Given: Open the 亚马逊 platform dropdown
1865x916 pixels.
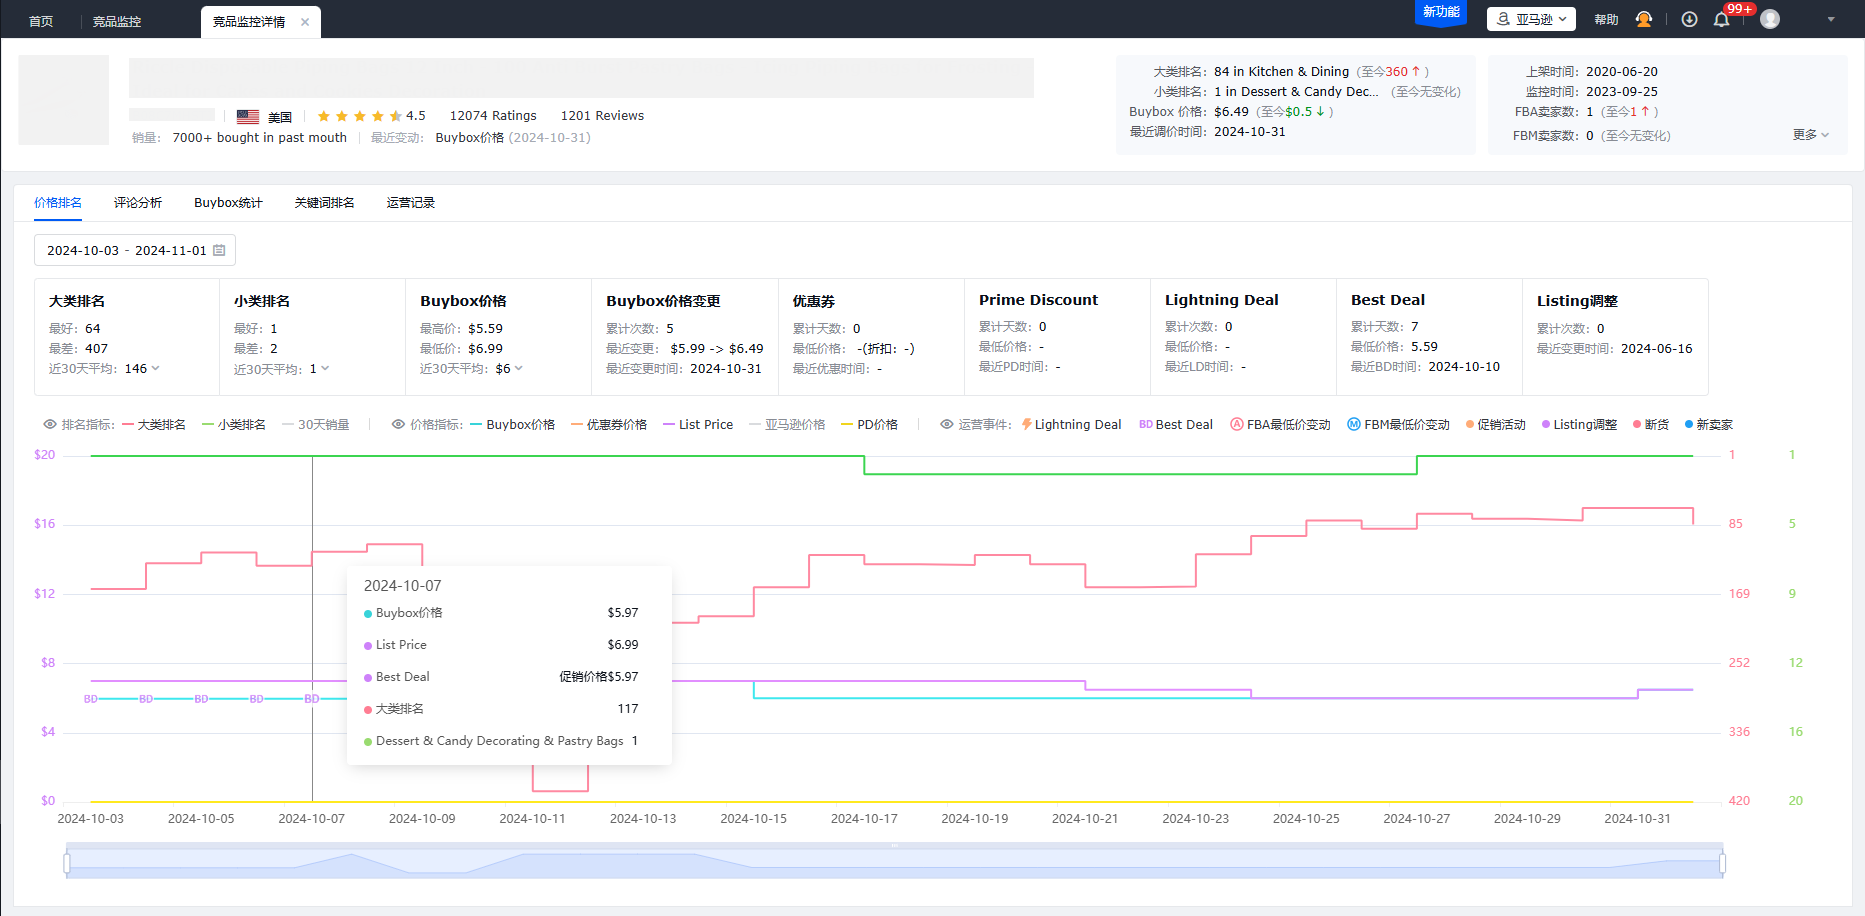Looking at the screenshot, I should pos(1531,19).
